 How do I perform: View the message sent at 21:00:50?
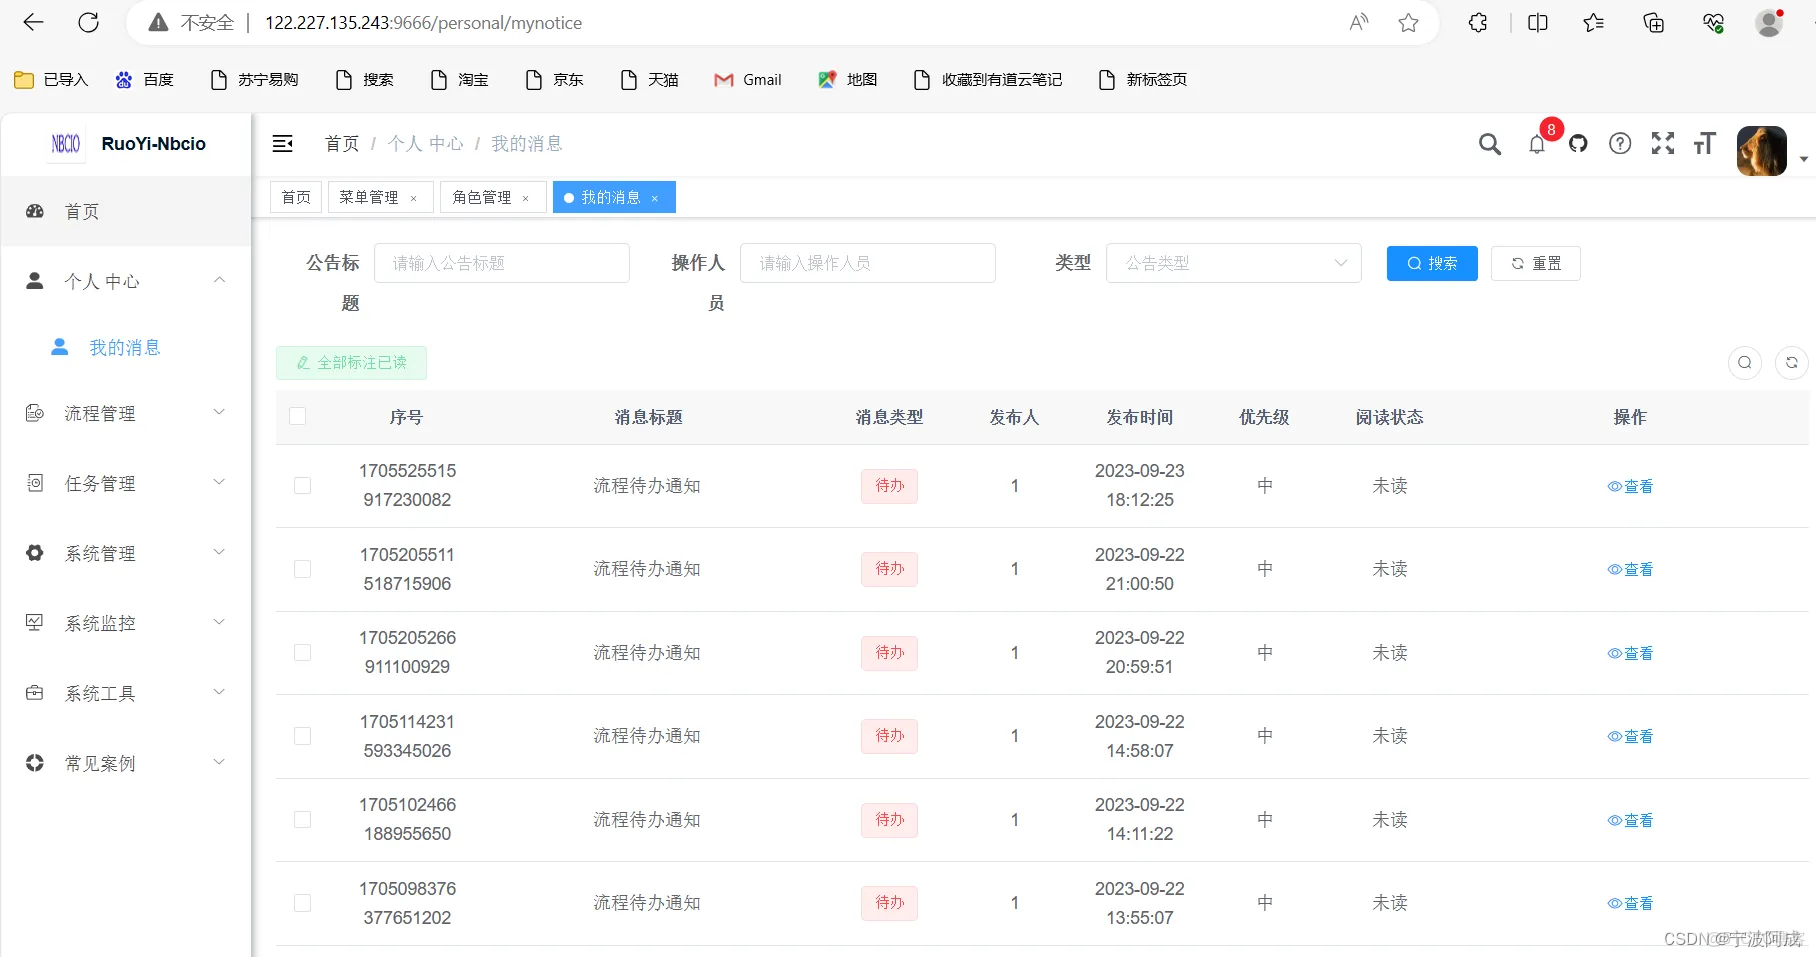click(x=1630, y=569)
